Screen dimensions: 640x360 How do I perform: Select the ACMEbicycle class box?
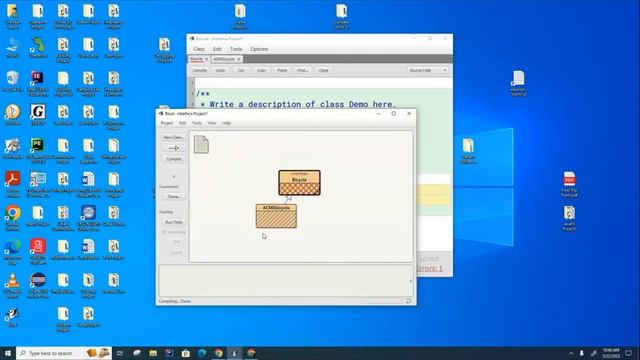276,216
